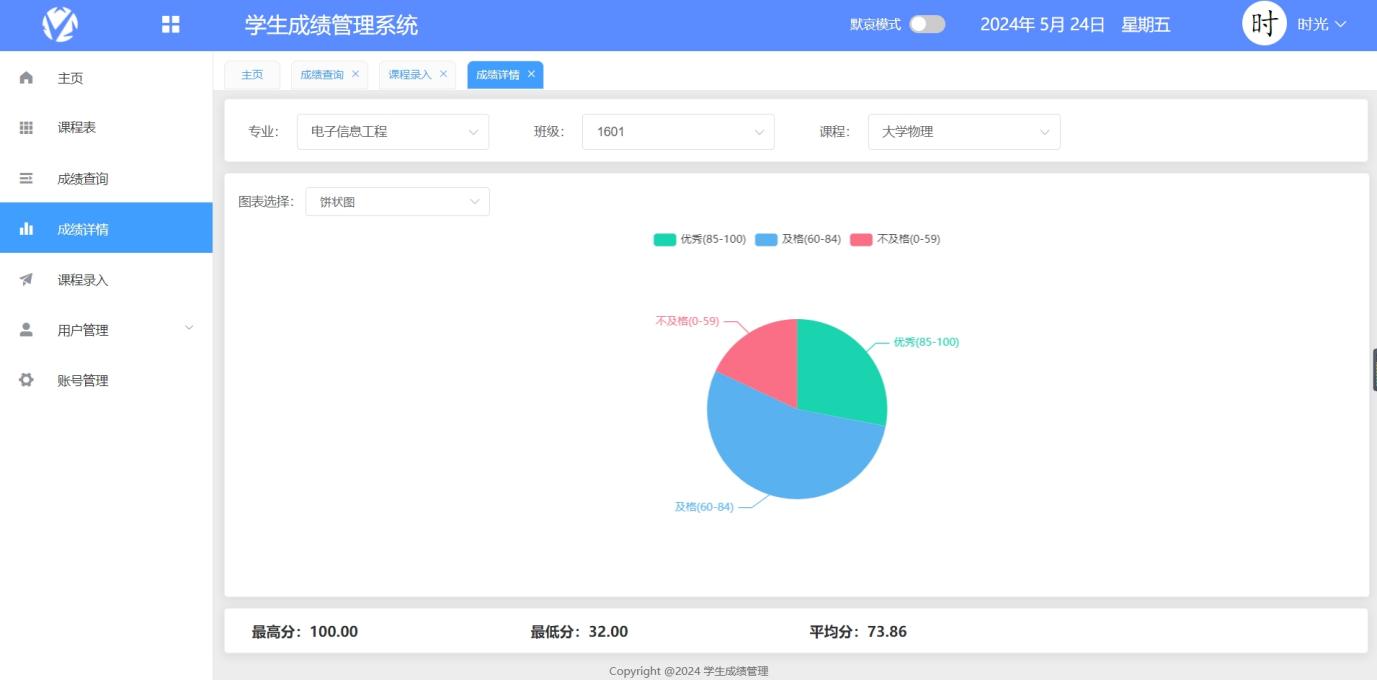Click the app logo in the top-left corner
1377x680 pixels.
[58, 23]
